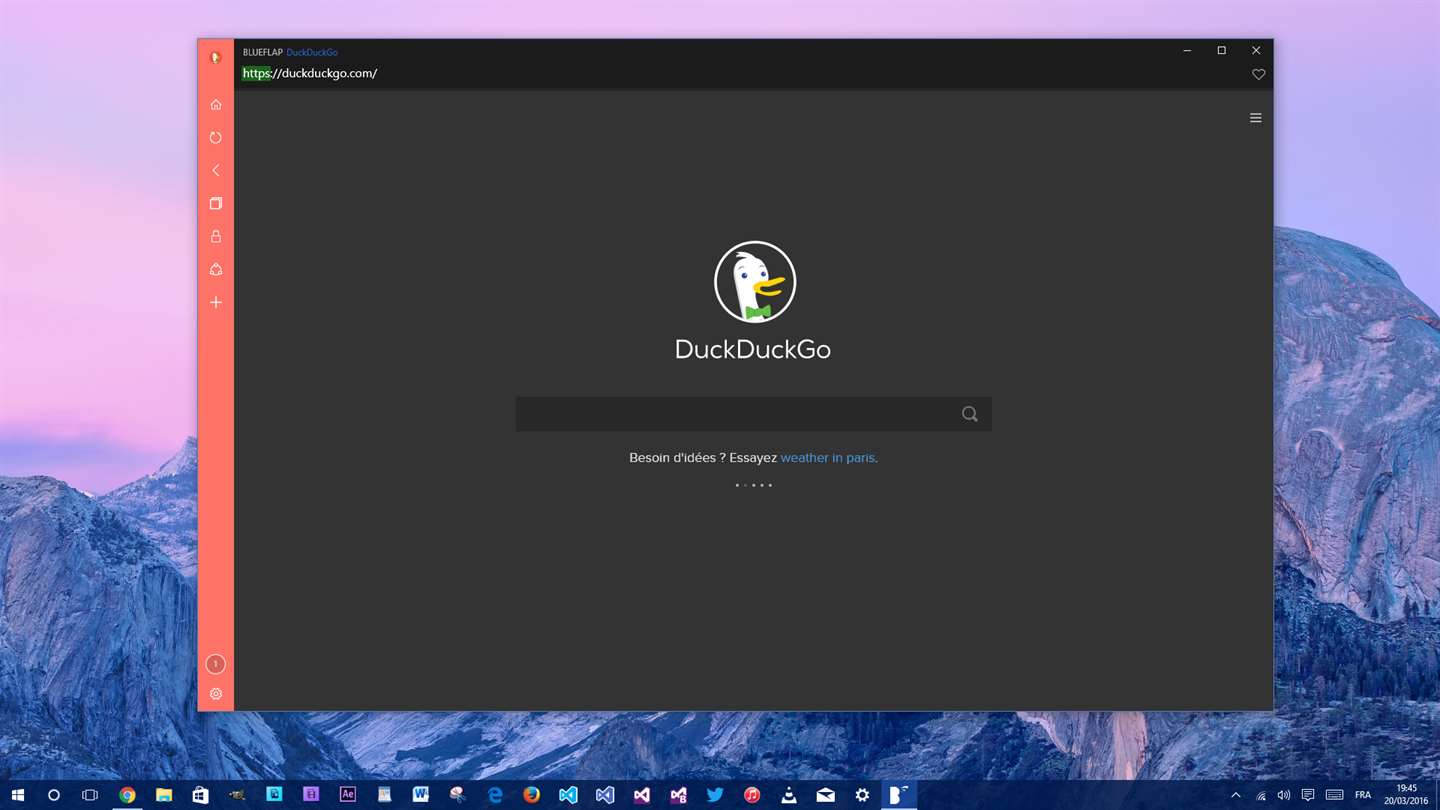Image resolution: width=1440 pixels, height=810 pixels.
Task: Open the Windows Start menu
Action: 18,795
